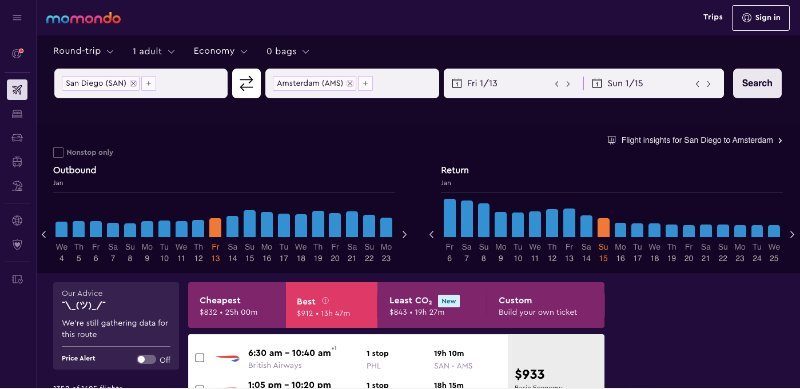Open the Round-trip dropdown
Screen dimensions: 800x389
(x=83, y=51)
